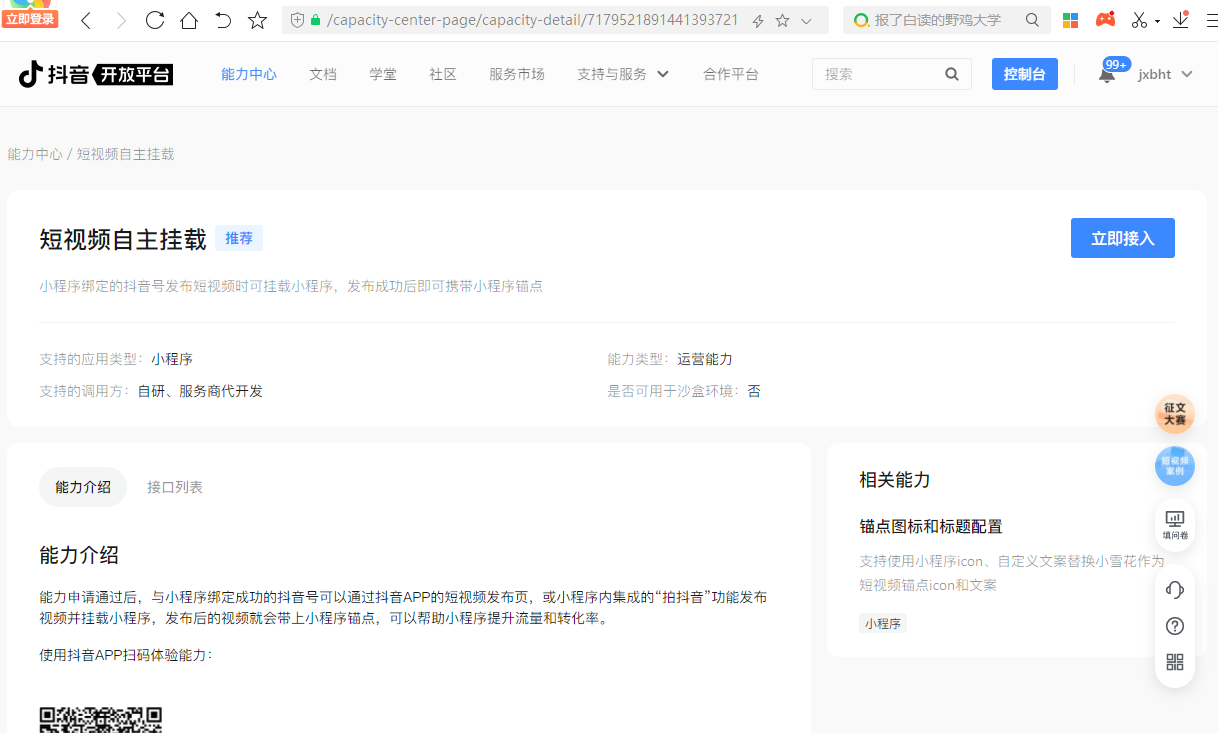
Task: Click the help question mark icon
Action: point(1175,626)
